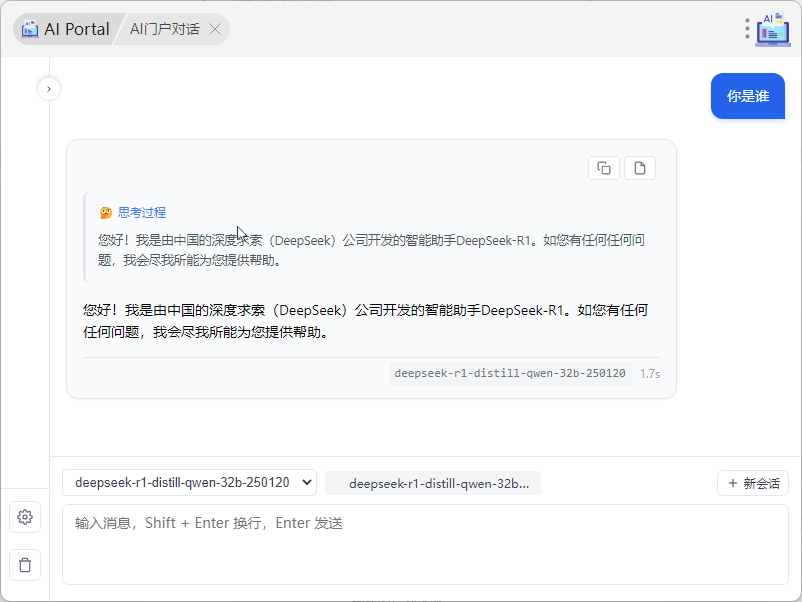Screen dimensions: 802x602
Task: Open the deepseek-r1-distill-qwen-32b-250120 model dropdown
Action: click(x=189, y=483)
